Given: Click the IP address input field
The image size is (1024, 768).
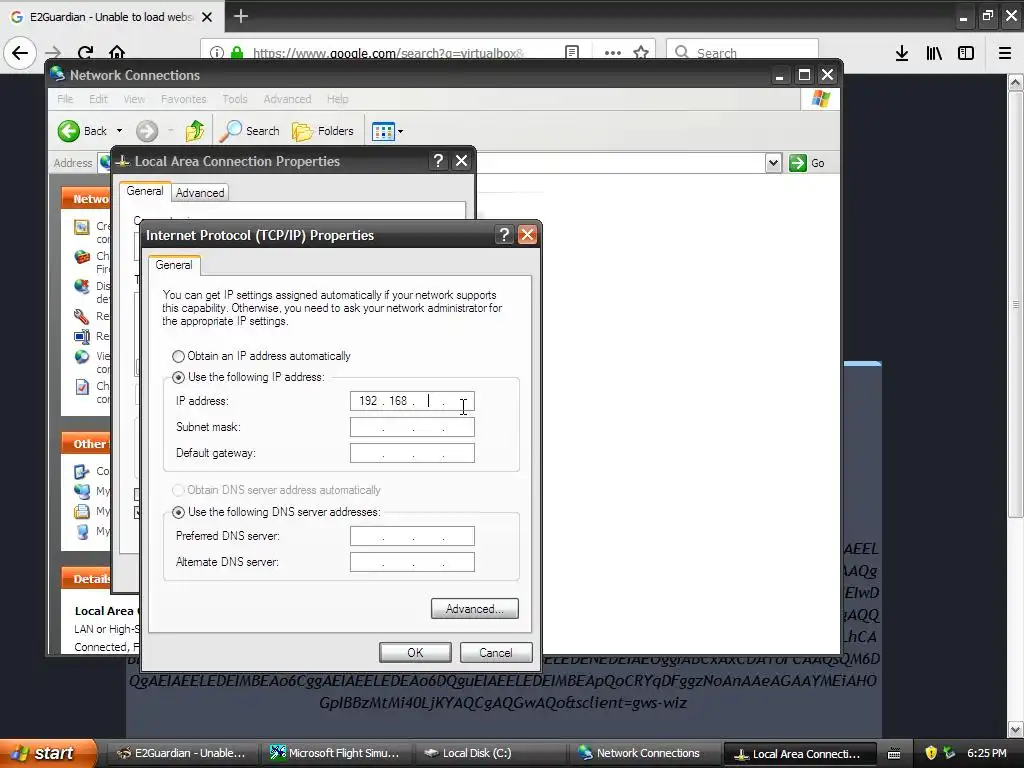Looking at the screenshot, I should tap(412, 401).
